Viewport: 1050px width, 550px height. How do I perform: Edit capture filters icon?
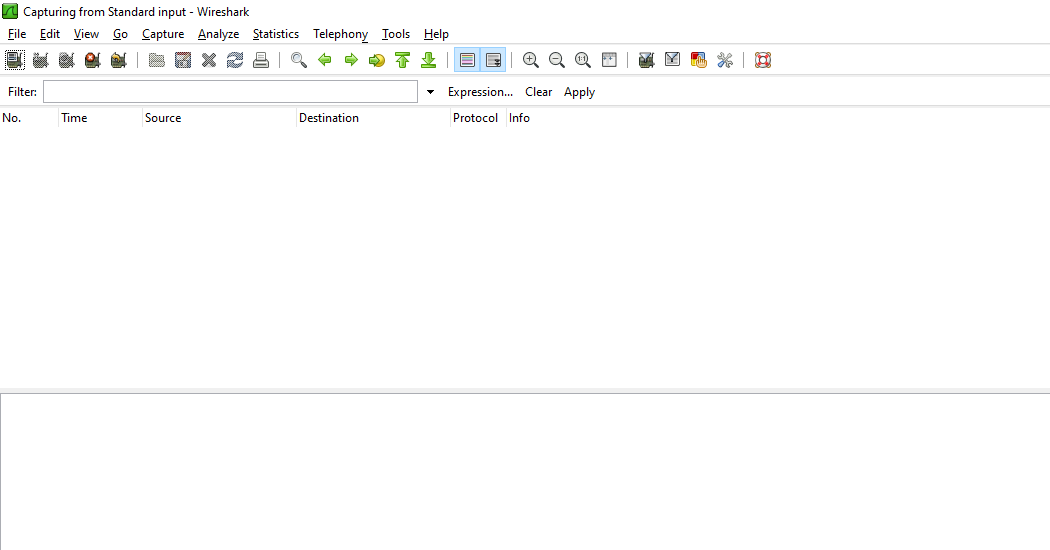[646, 60]
